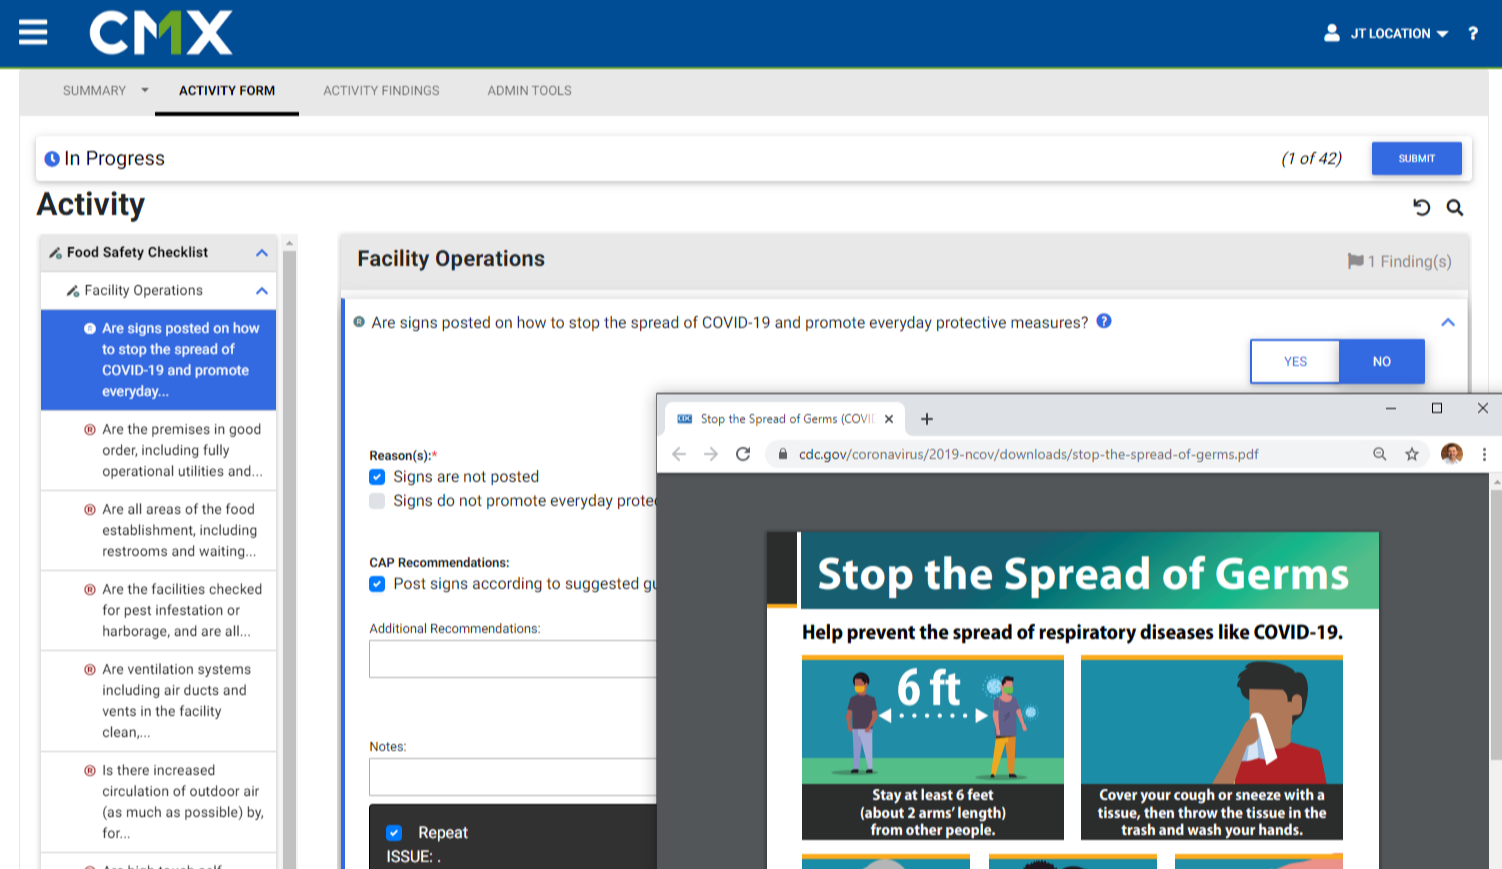Open the browser three-dot menu
Viewport: 1502px width, 869px height.
tap(1484, 454)
